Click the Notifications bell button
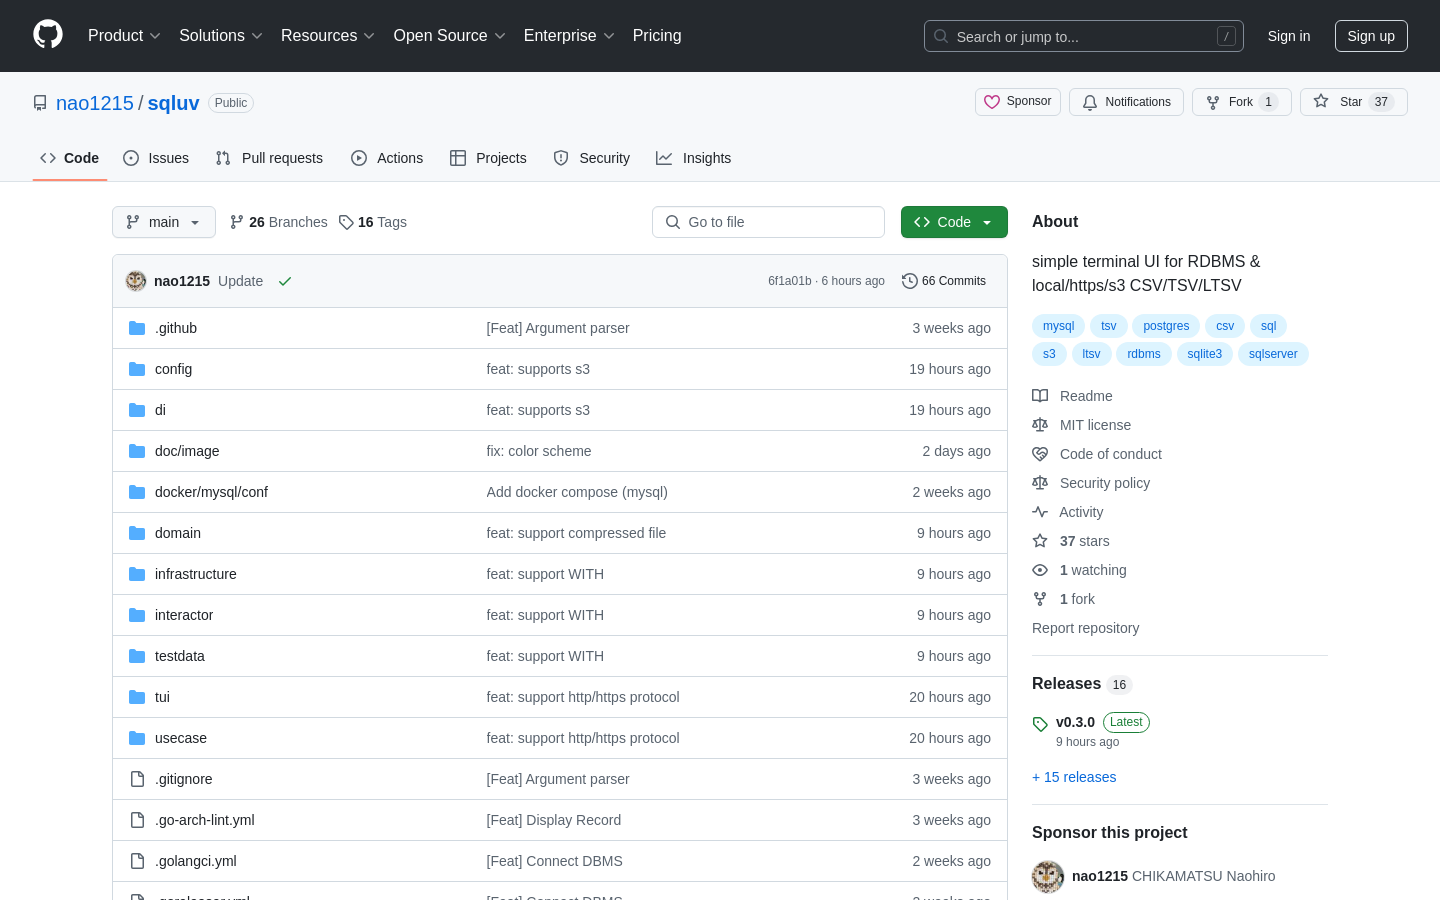This screenshot has height=900, width=1440. click(1126, 102)
